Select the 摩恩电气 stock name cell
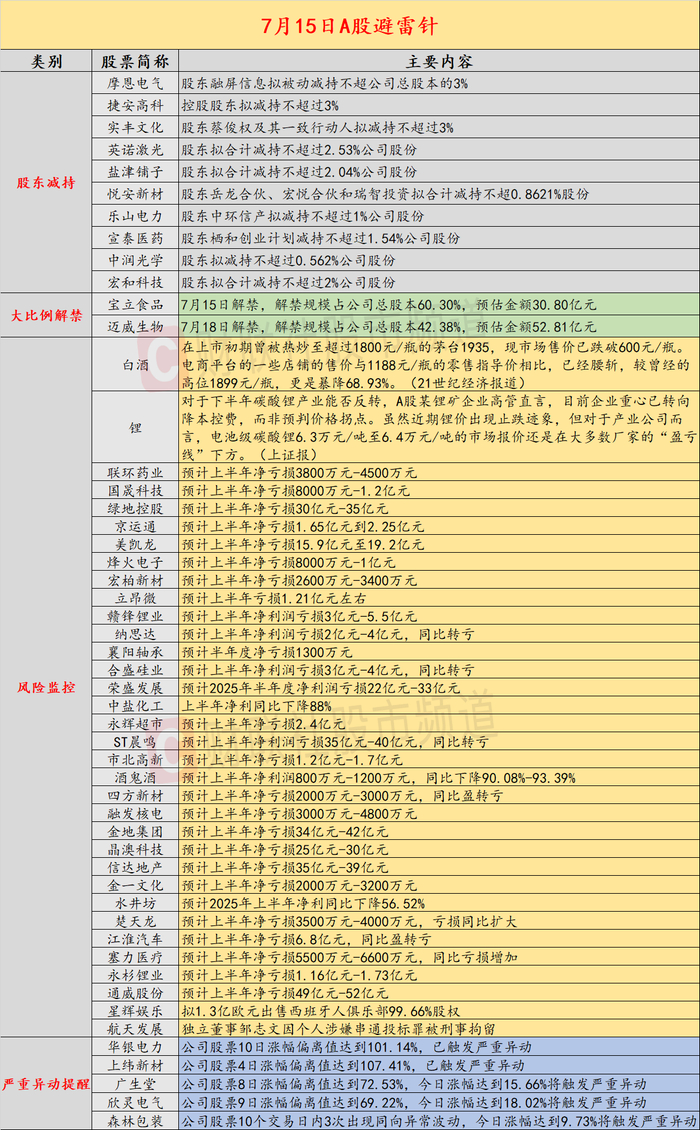The width and height of the screenshot is (700, 1130). tap(136, 84)
